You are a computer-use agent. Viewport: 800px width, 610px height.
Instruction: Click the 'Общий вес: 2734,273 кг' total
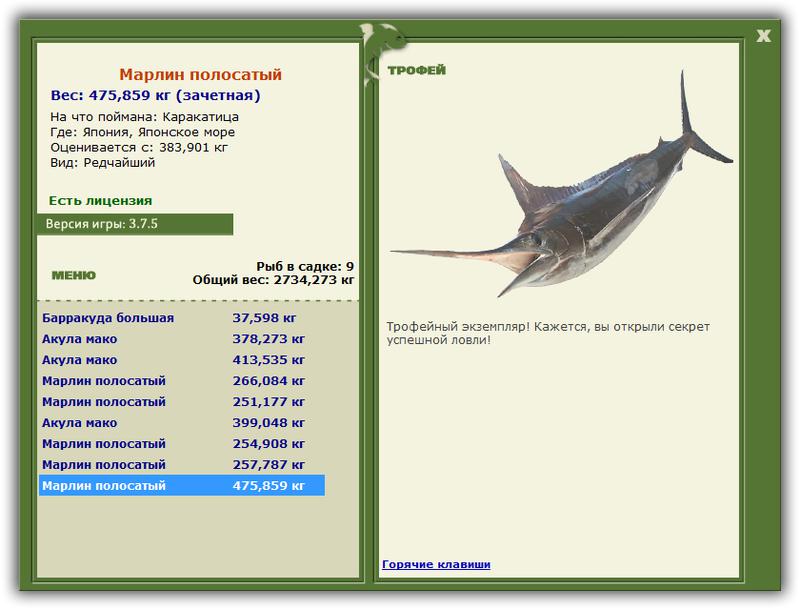(x=273, y=279)
